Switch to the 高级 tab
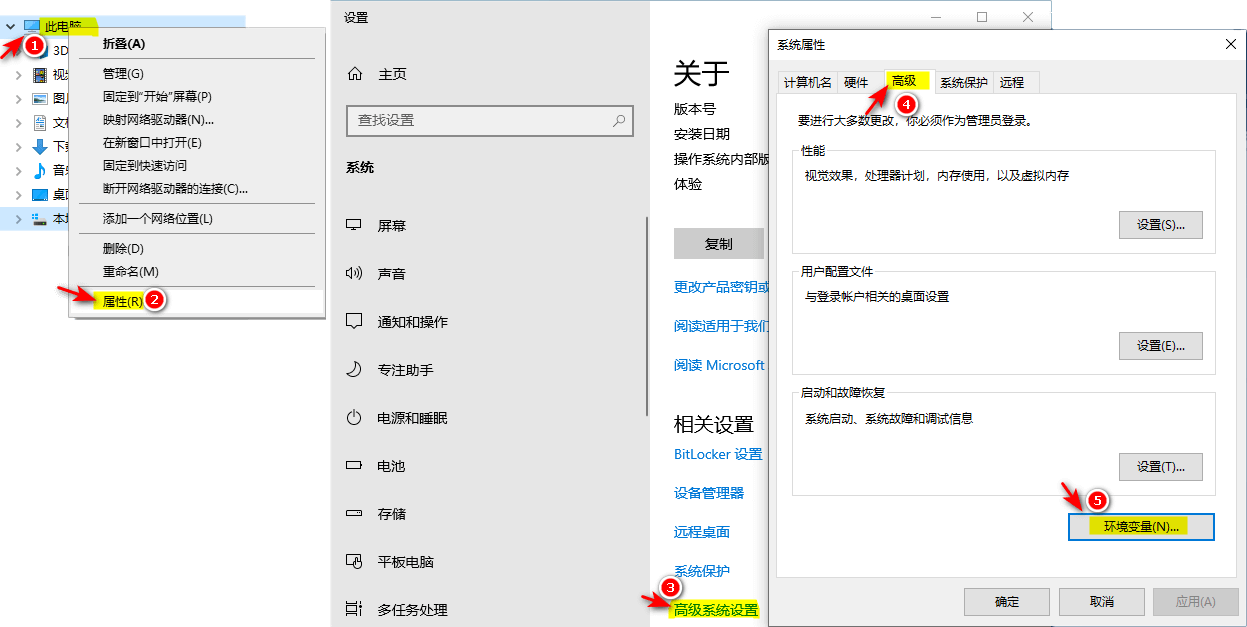Screen dimensions: 1247x627 (904, 81)
